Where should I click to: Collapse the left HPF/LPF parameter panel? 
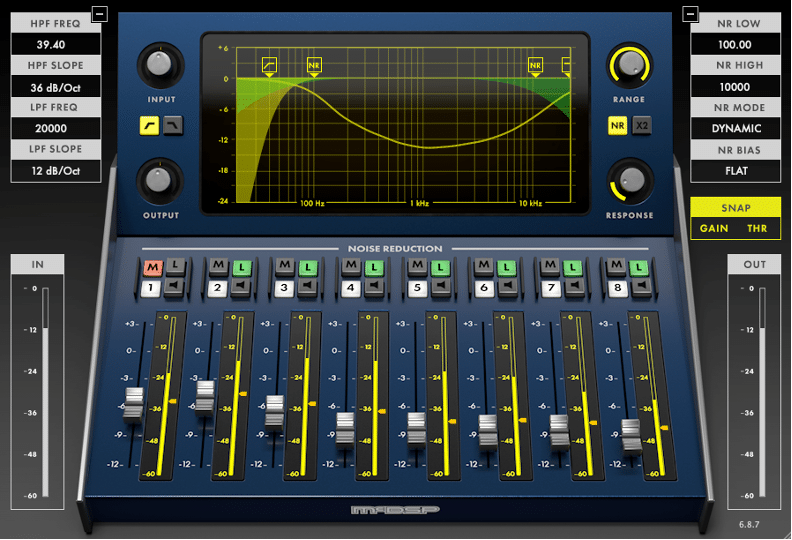pyautogui.click(x=98, y=13)
